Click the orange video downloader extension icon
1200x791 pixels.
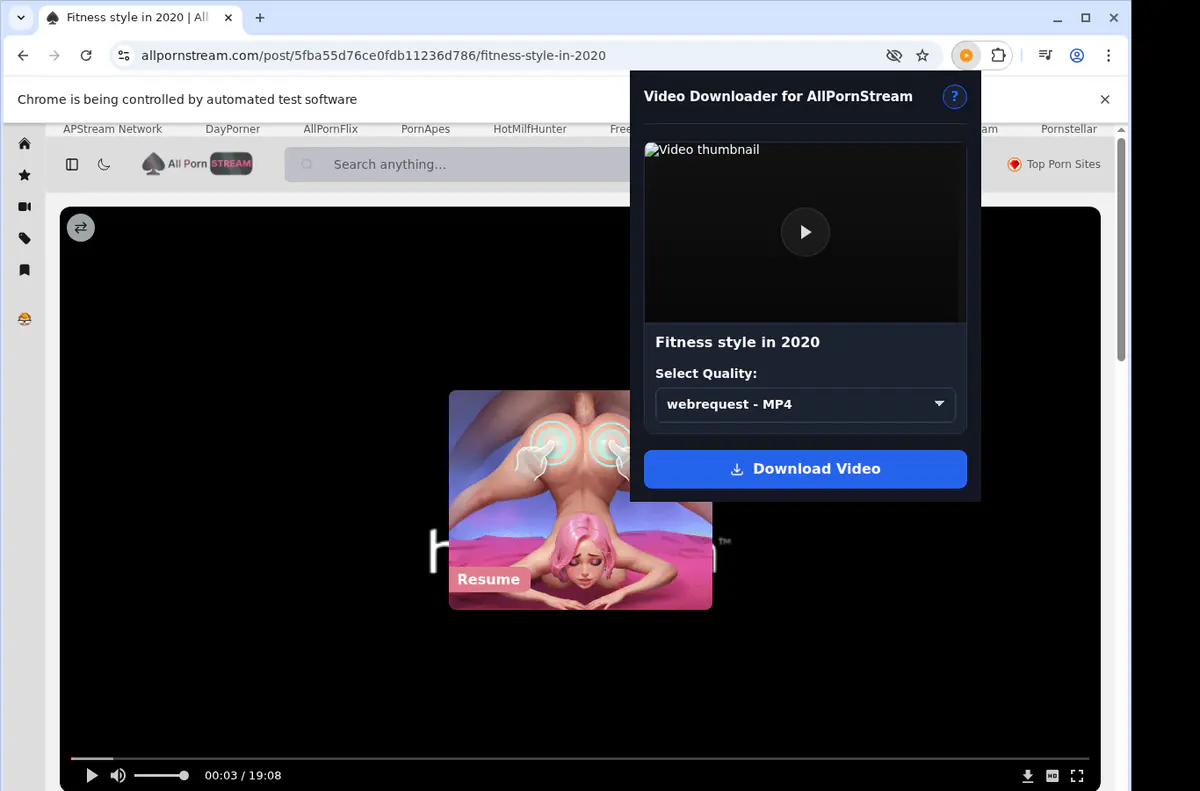click(966, 56)
